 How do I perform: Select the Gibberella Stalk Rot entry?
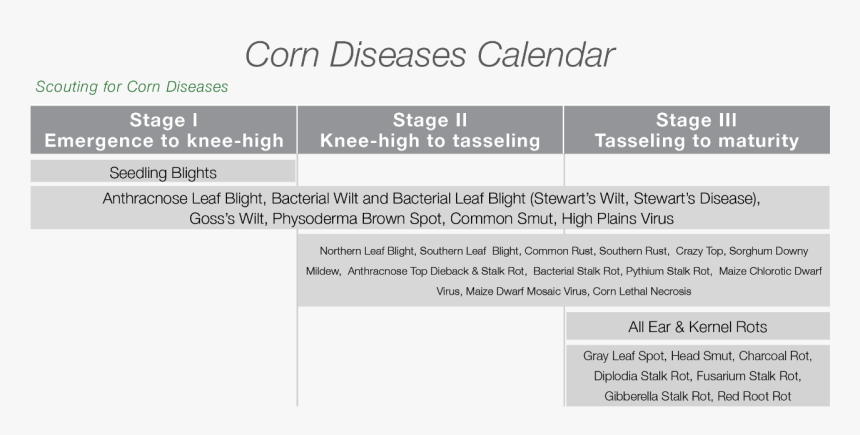pos(657,397)
